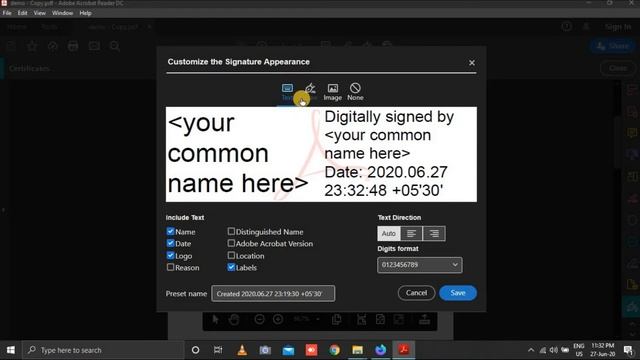The width and height of the screenshot is (640, 360).
Task: Open the Mail app on taskbar
Action: (288, 350)
